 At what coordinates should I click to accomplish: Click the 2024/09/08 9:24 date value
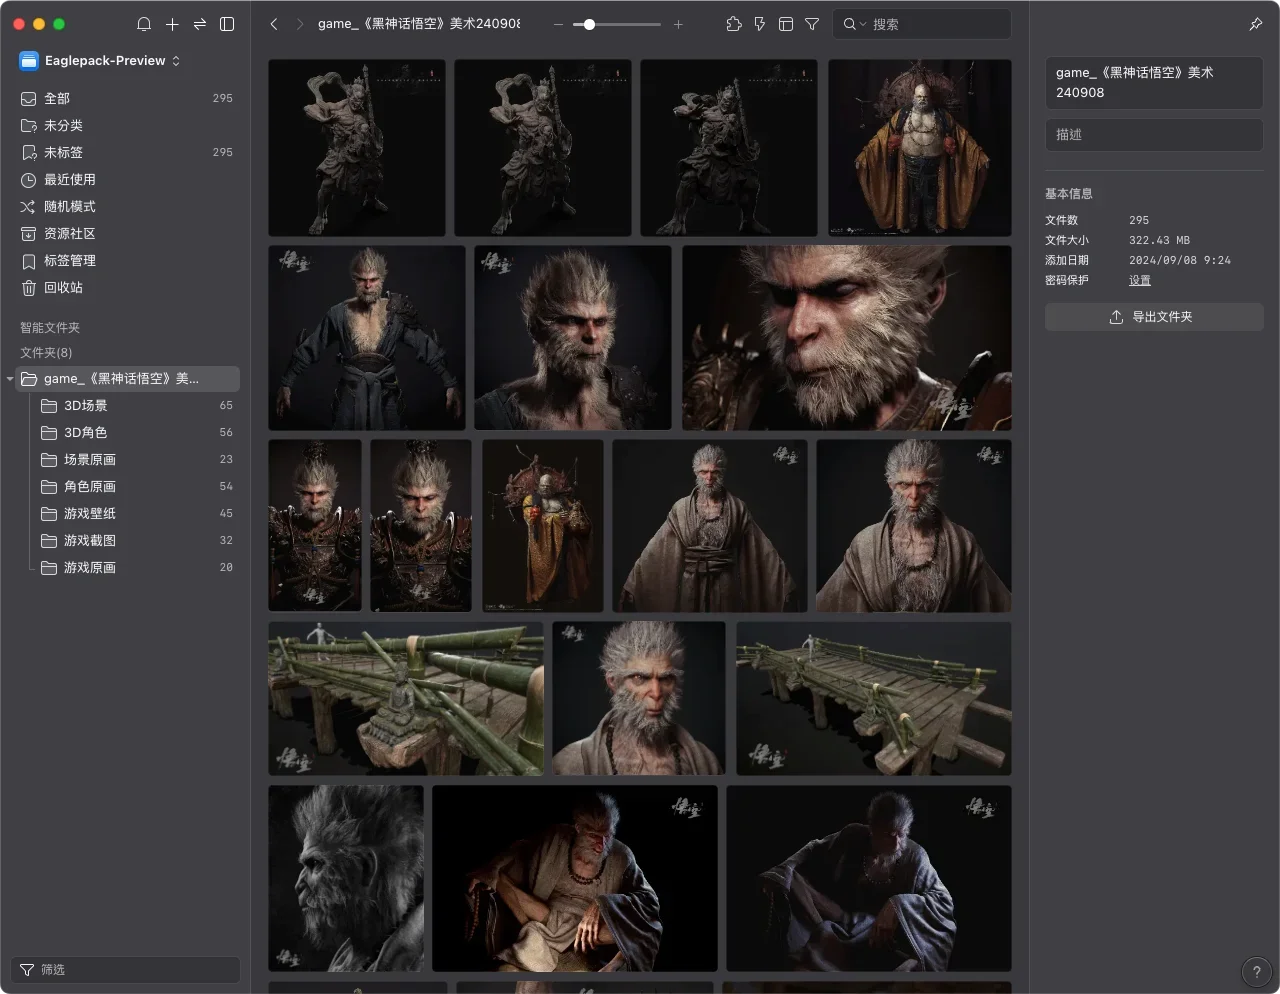pyautogui.click(x=1180, y=260)
